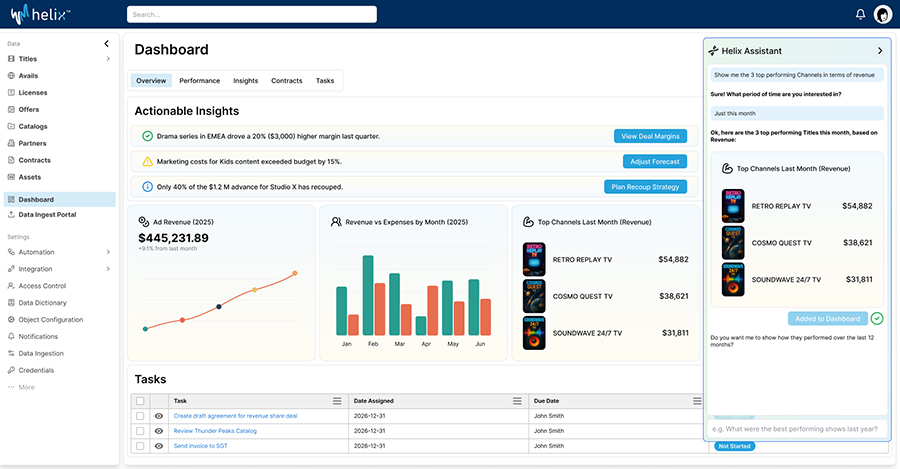Click the notifications bell icon in header

pos(860,14)
